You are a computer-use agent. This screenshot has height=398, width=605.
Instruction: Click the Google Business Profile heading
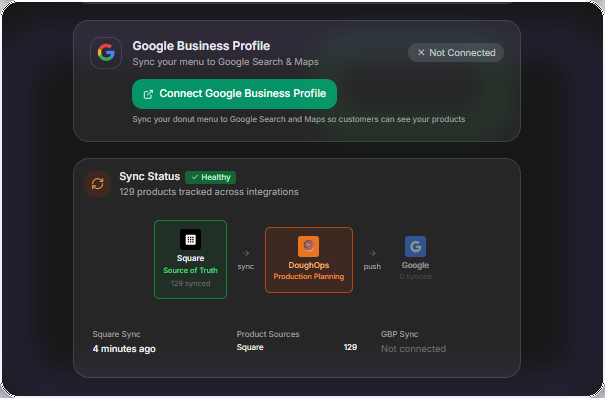pyautogui.click(x=201, y=46)
